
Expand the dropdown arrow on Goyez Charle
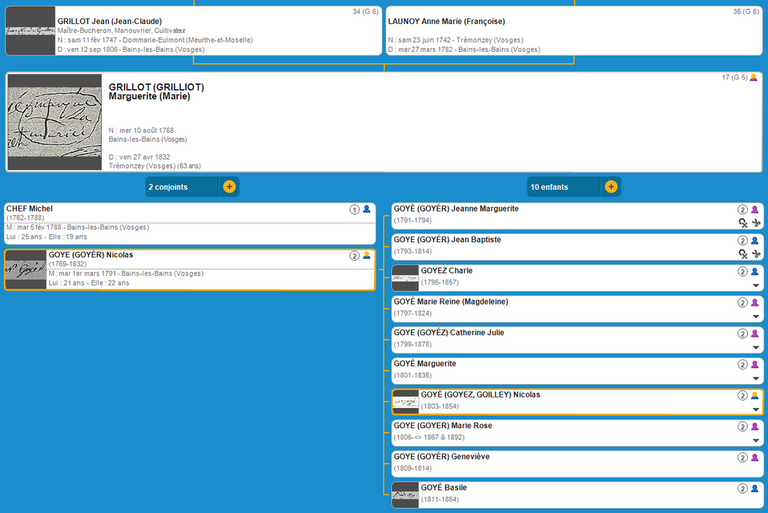pyautogui.click(x=755, y=285)
